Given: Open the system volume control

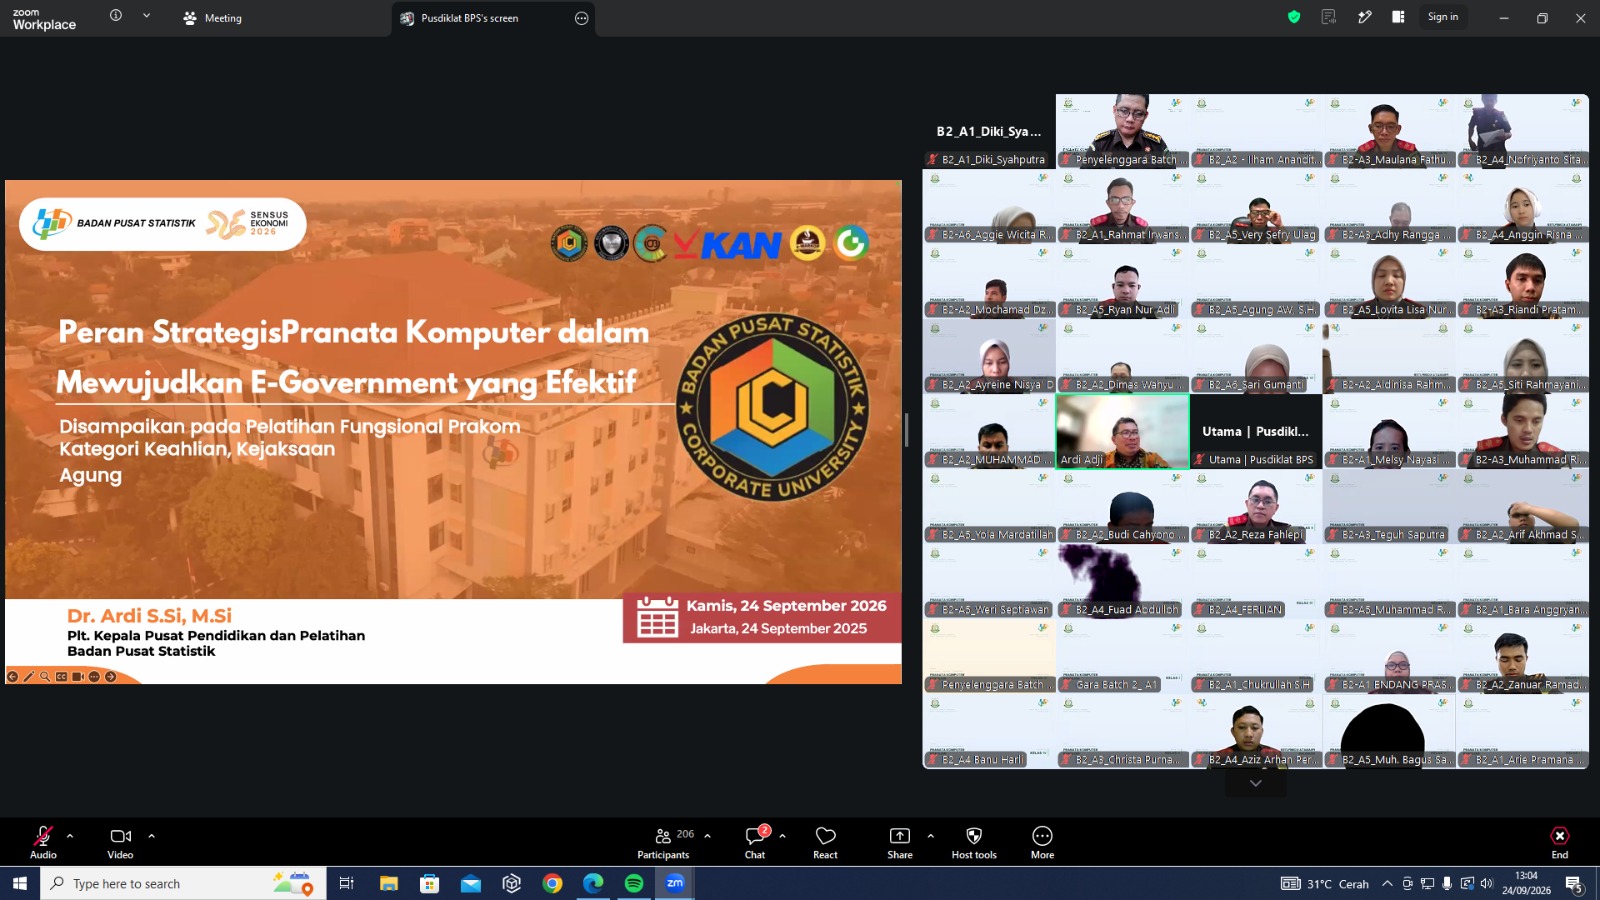Looking at the screenshot, I should click(1487, 883).
